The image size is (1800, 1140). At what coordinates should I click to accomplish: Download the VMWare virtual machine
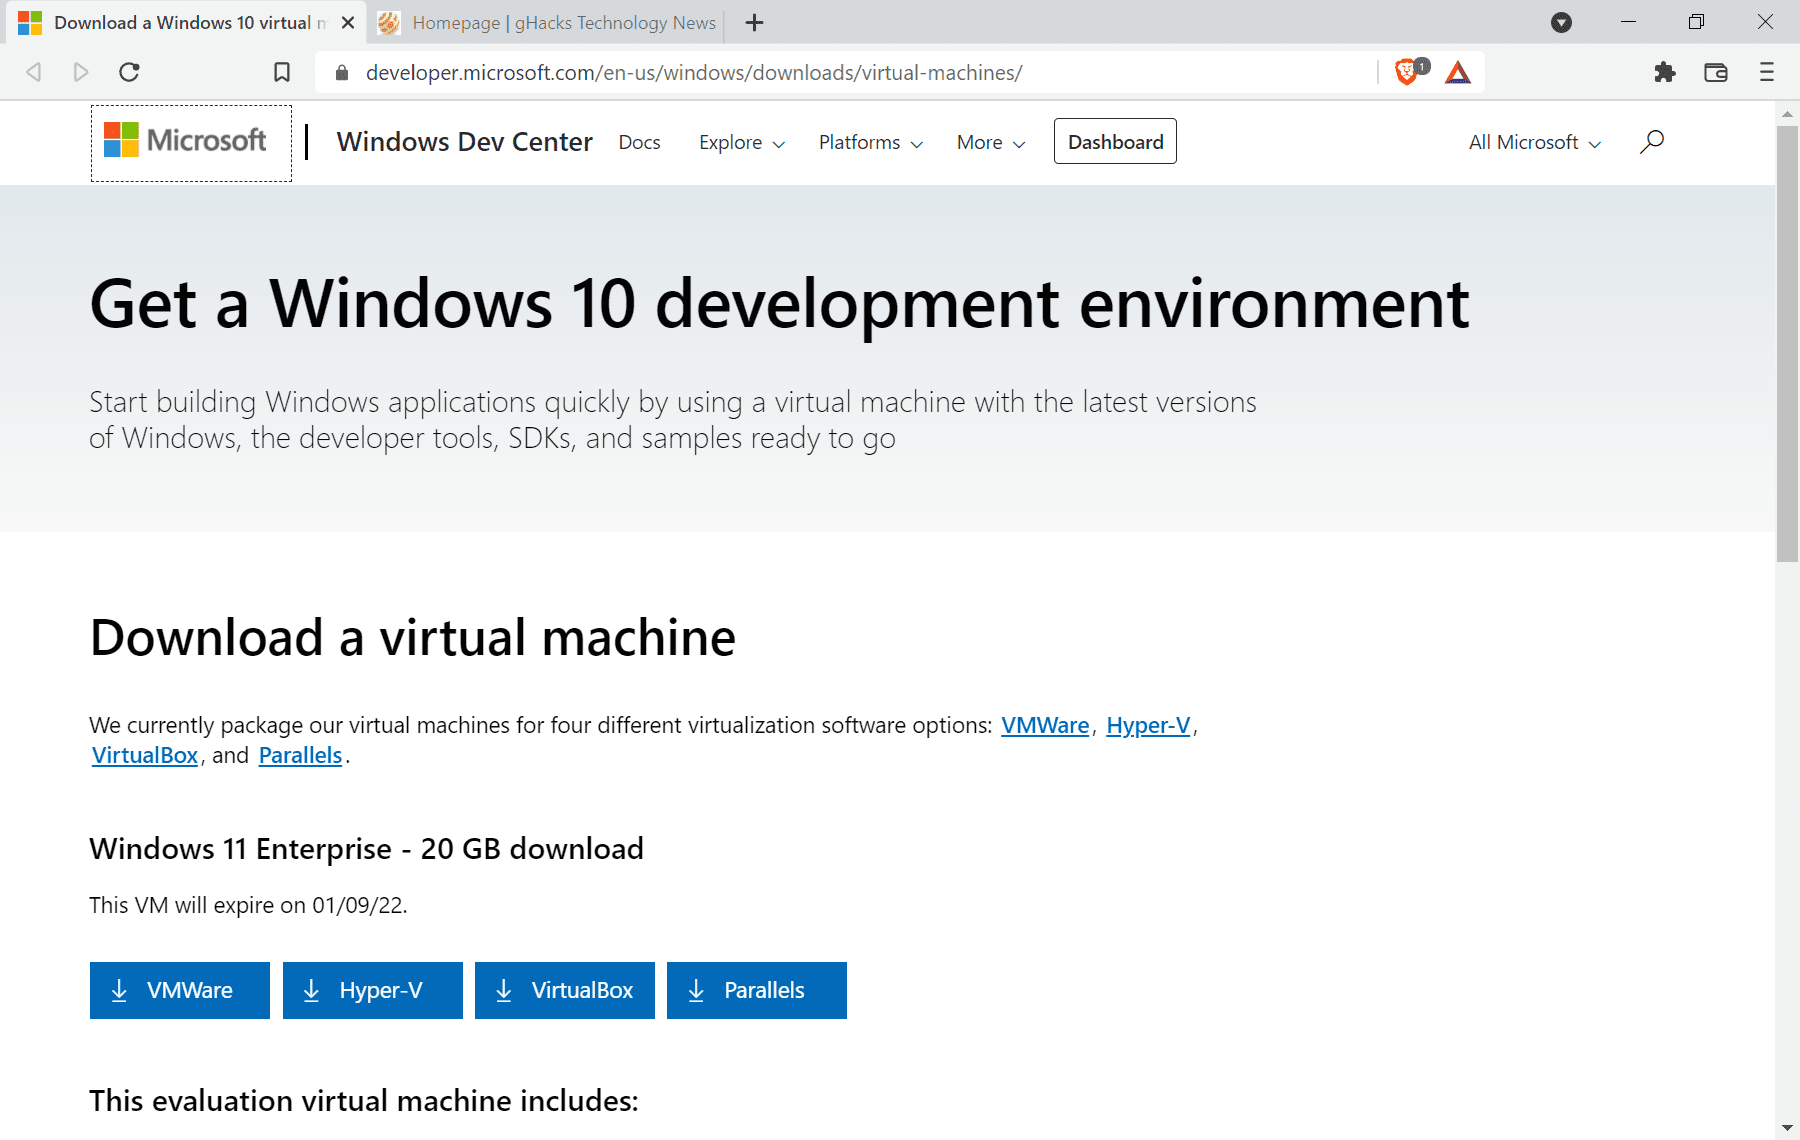coord(179,990)
